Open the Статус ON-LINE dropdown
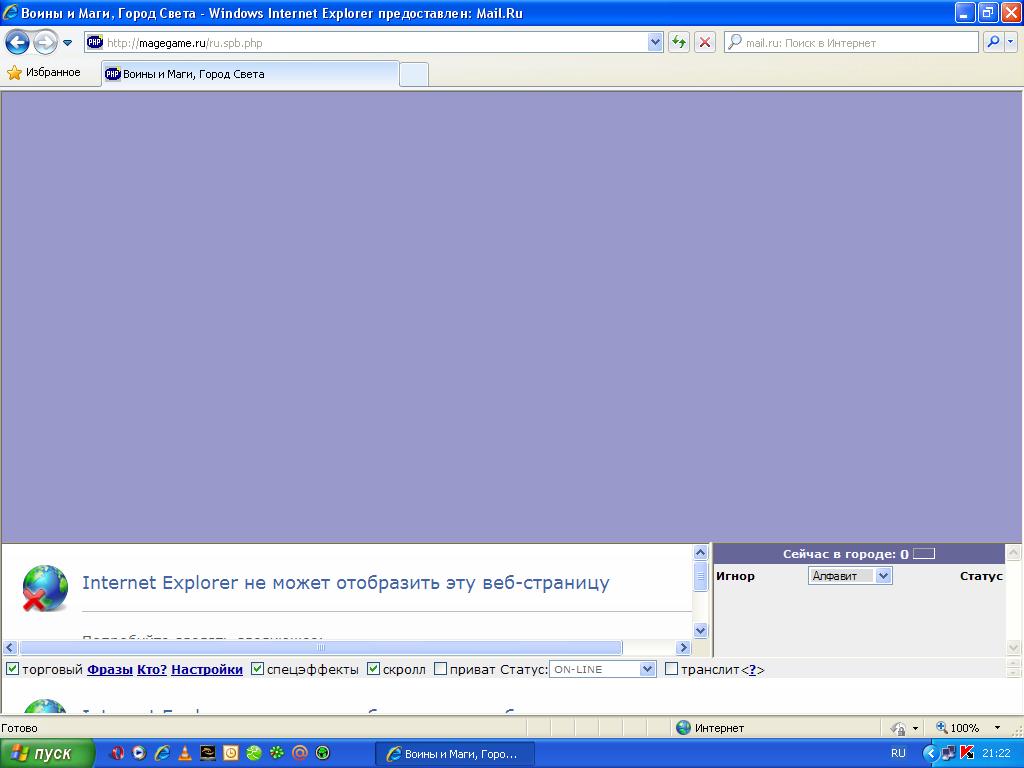 click(602, 669)
